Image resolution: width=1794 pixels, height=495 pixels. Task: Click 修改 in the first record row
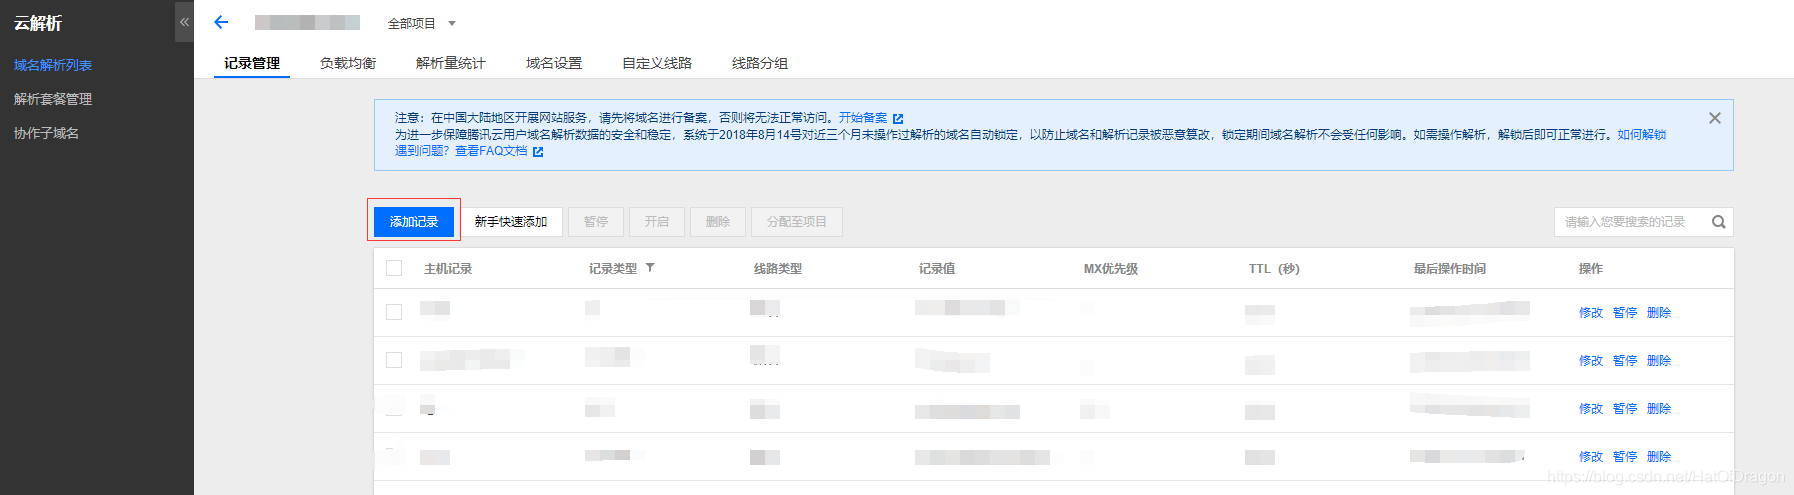pos(1591,313)
